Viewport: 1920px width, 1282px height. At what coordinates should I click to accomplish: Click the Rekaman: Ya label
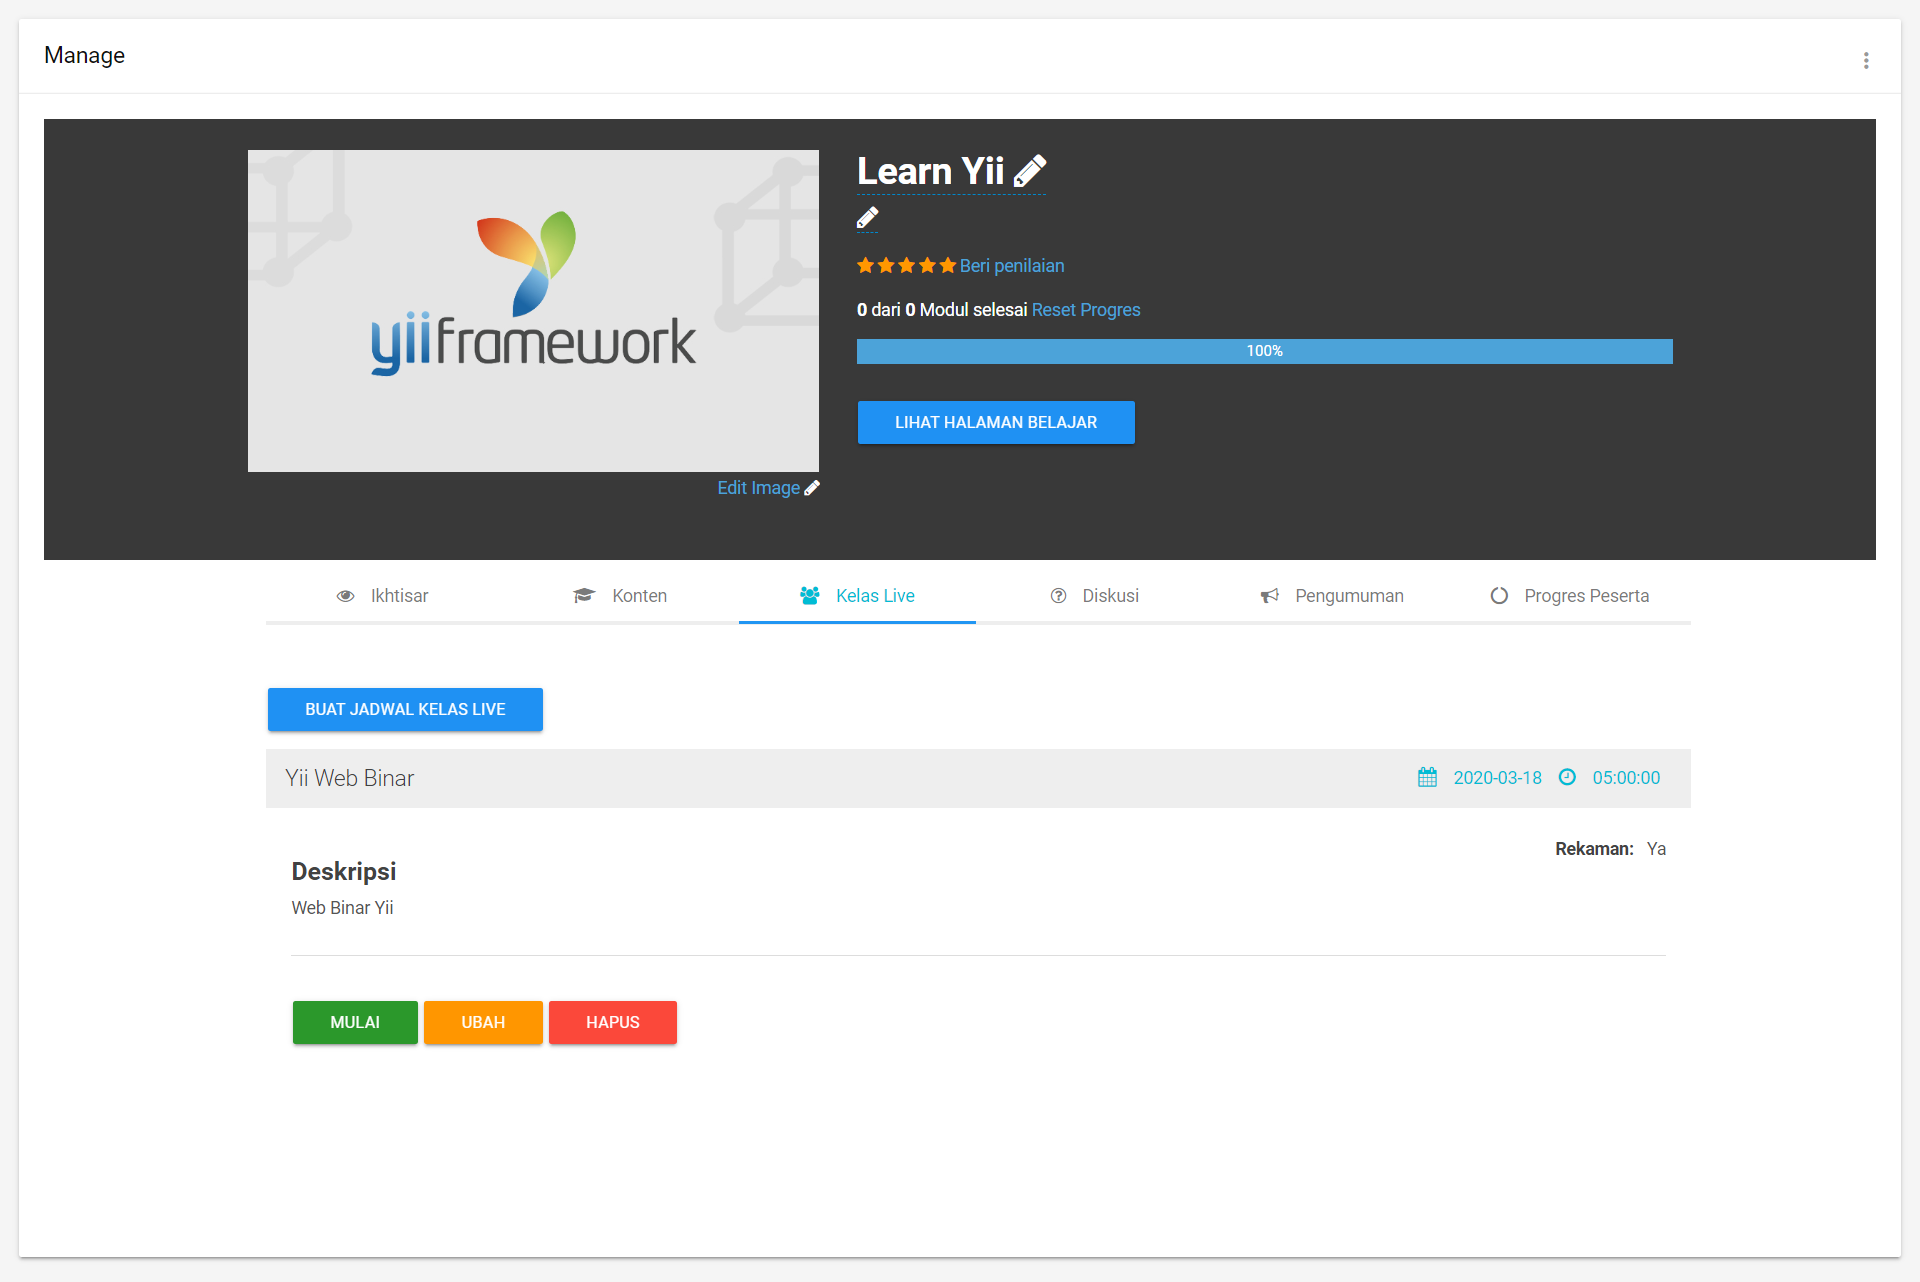[x=1610, y=849]
